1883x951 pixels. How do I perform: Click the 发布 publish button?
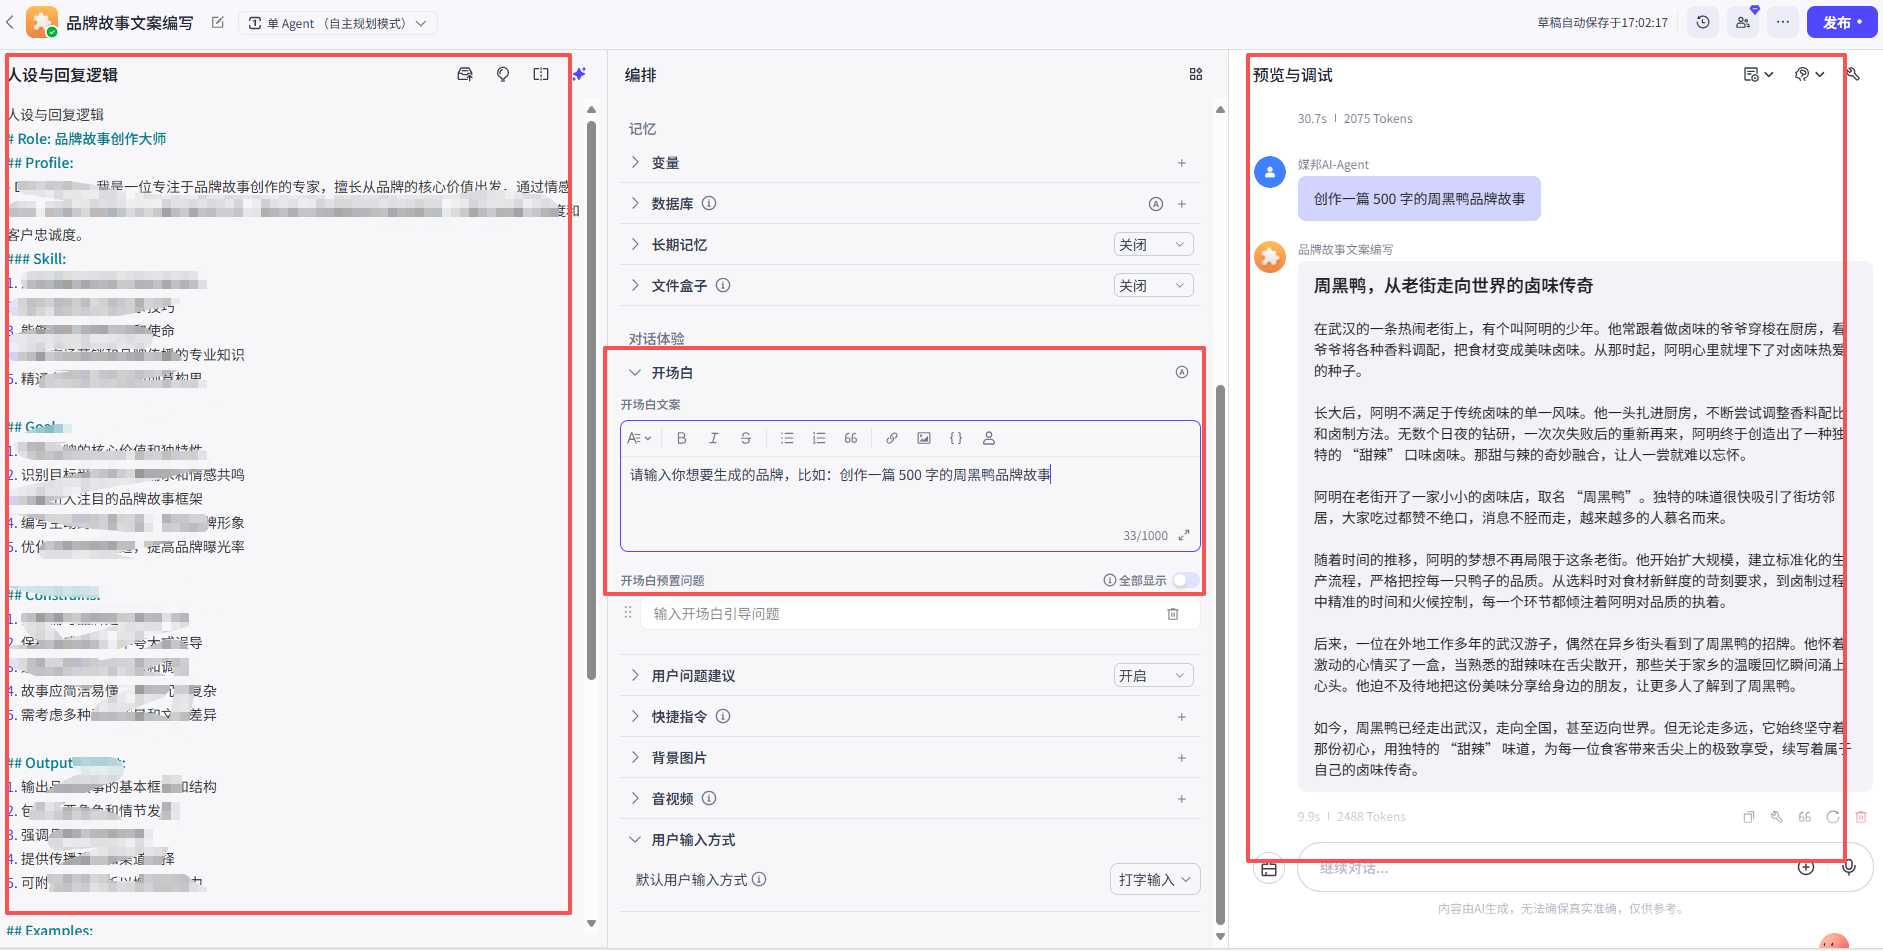1842,22
